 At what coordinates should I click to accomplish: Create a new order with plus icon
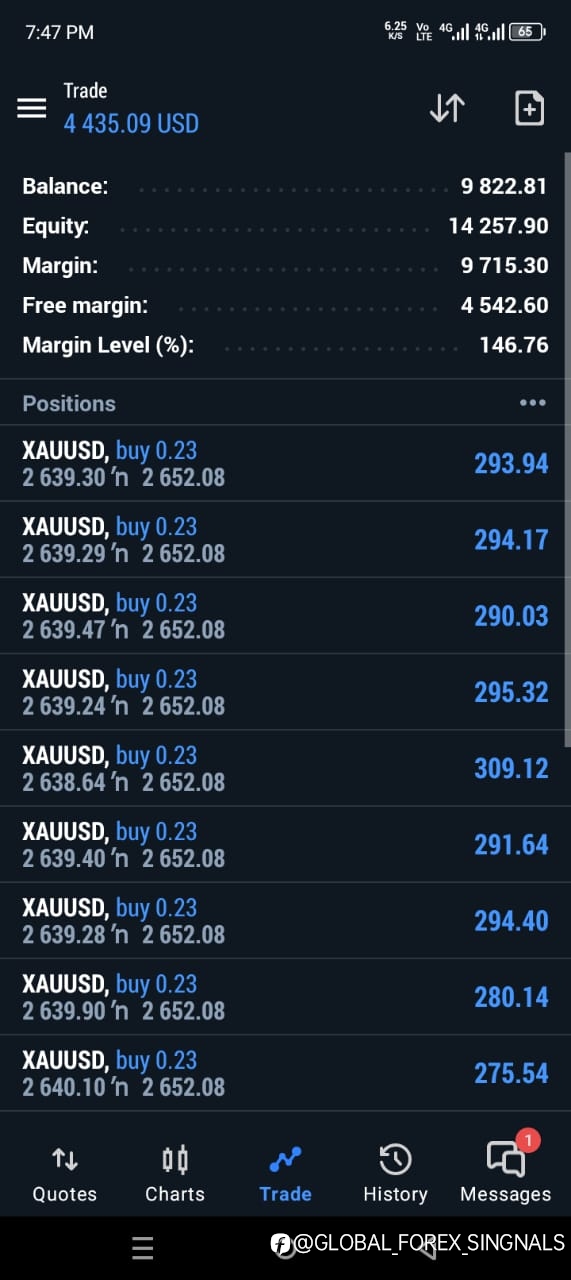tap(529, 108)
